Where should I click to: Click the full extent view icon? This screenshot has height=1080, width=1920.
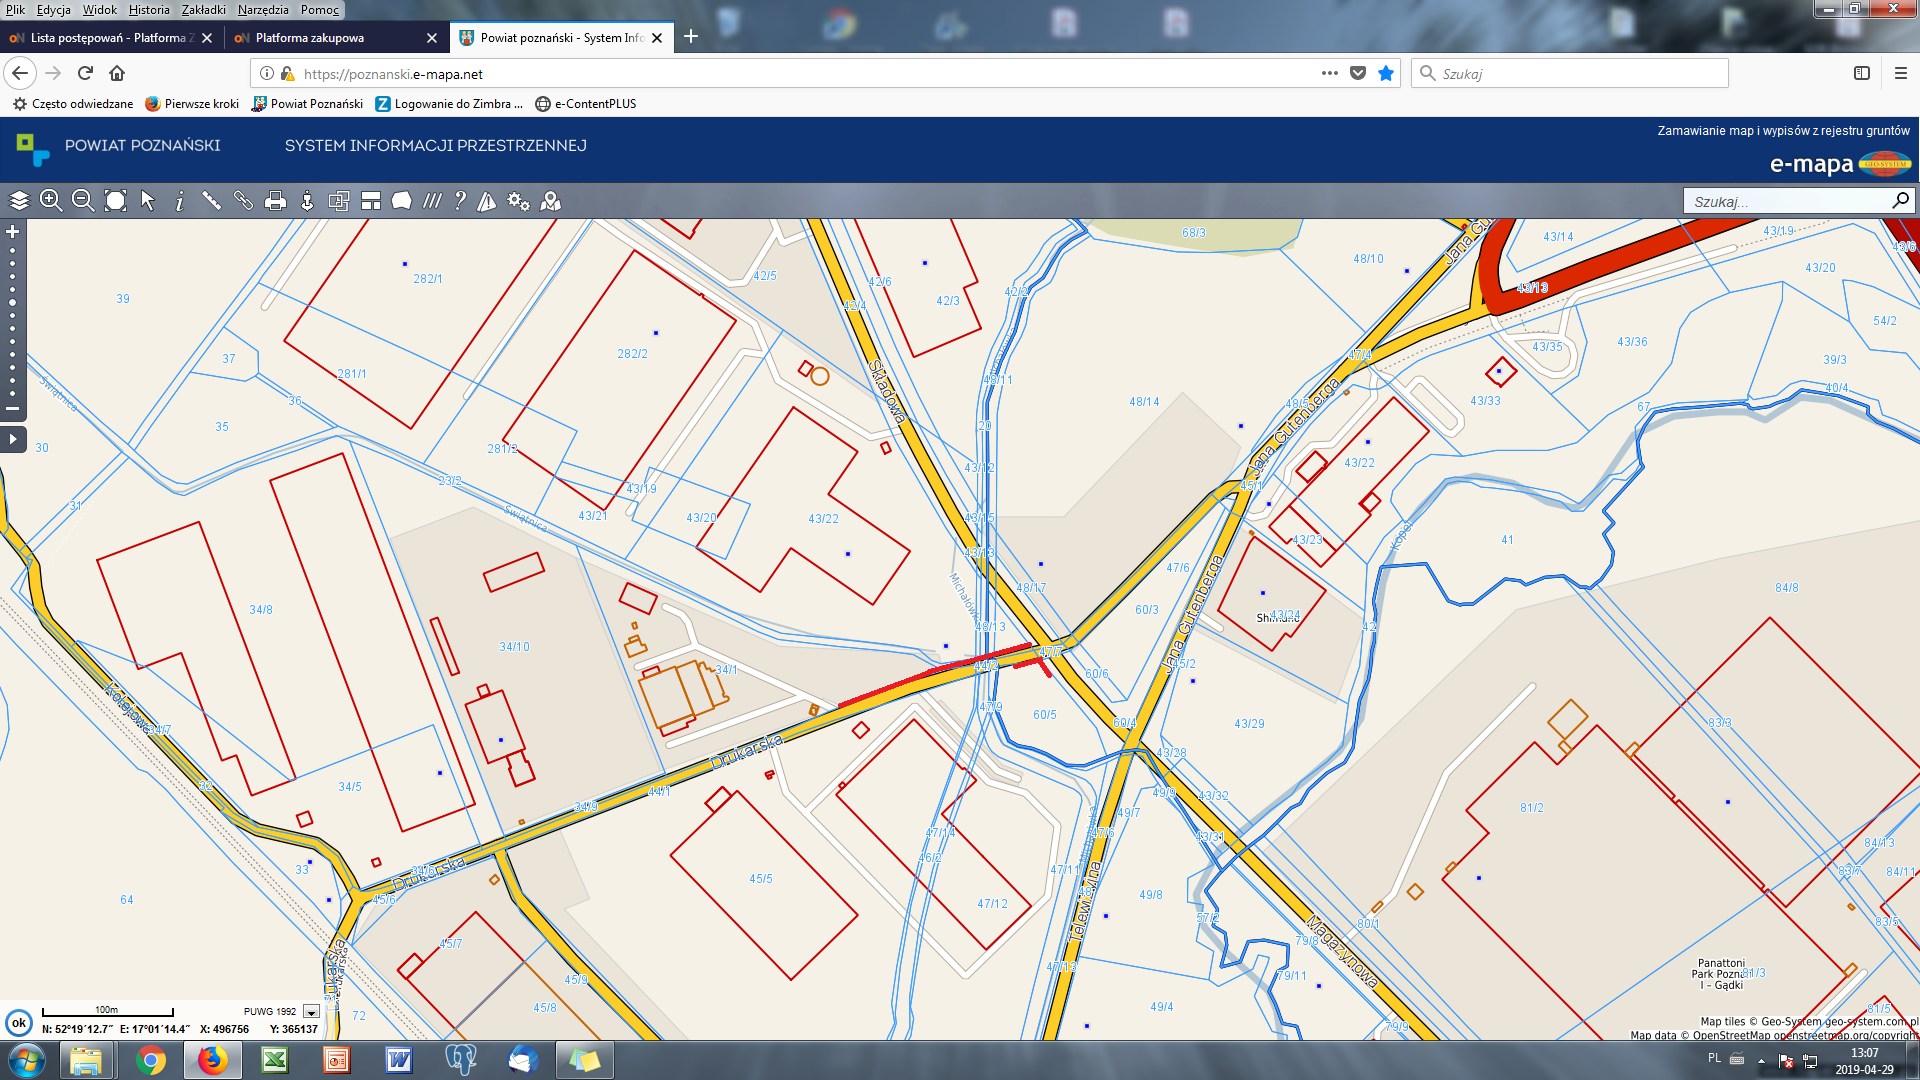pyautogui.click(x=115, y=201)
